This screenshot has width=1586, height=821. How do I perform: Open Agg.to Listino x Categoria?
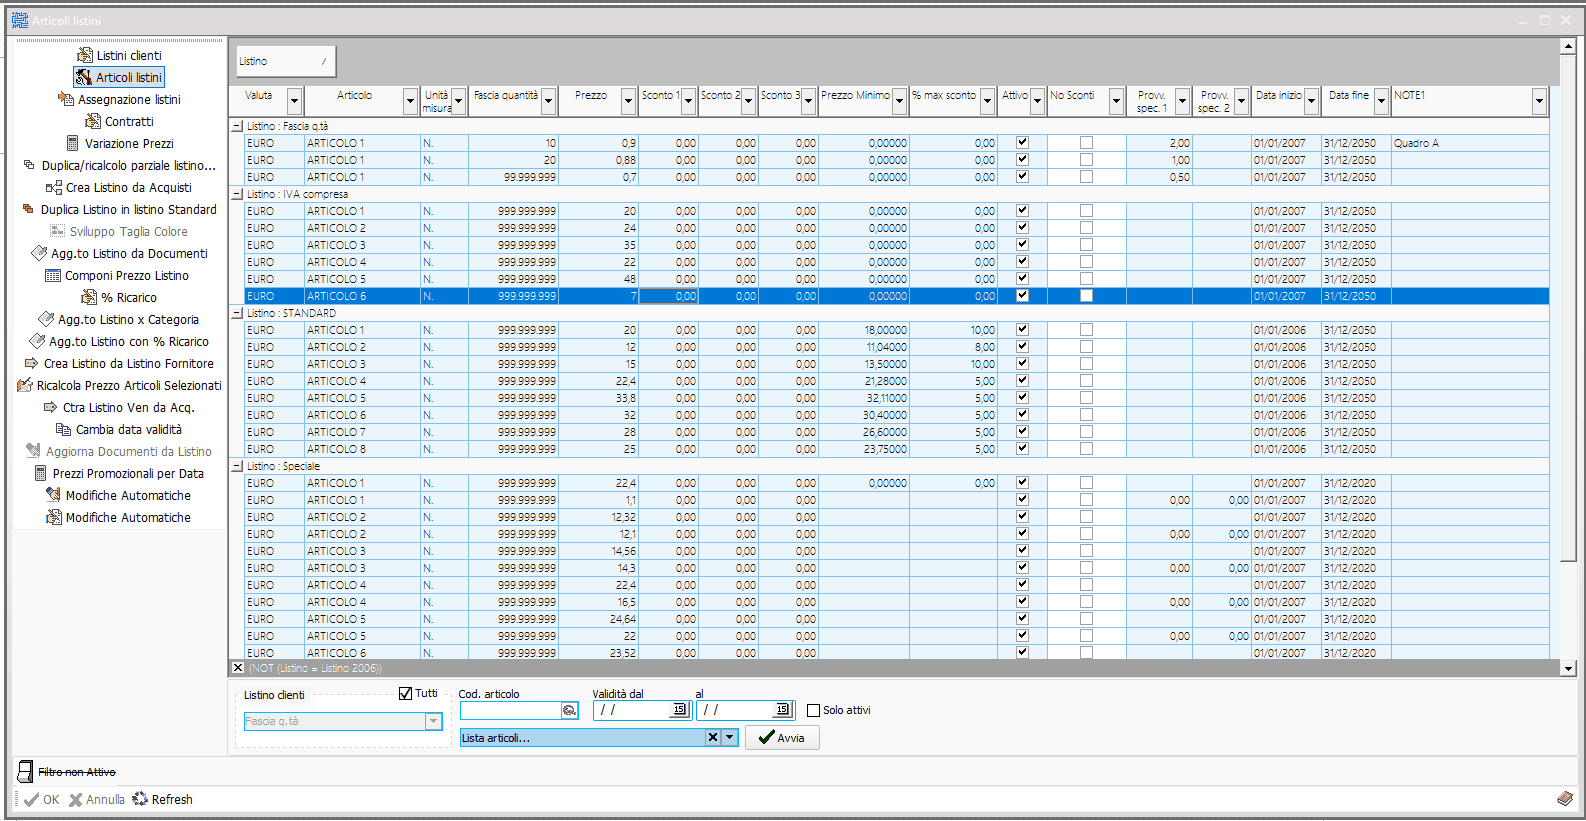point(119,320)
